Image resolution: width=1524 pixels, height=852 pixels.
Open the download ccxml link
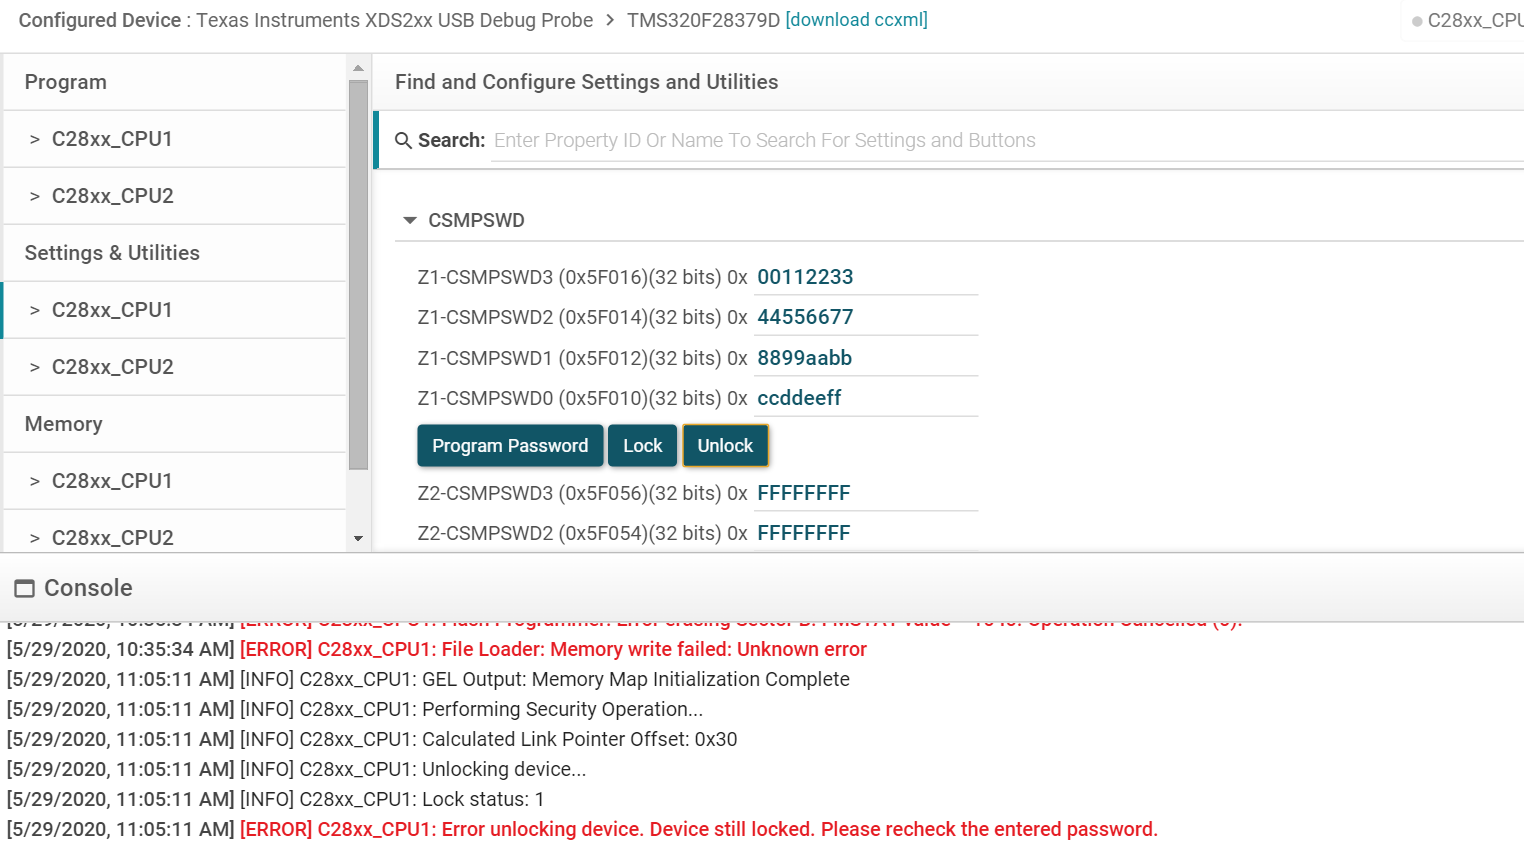856,20
